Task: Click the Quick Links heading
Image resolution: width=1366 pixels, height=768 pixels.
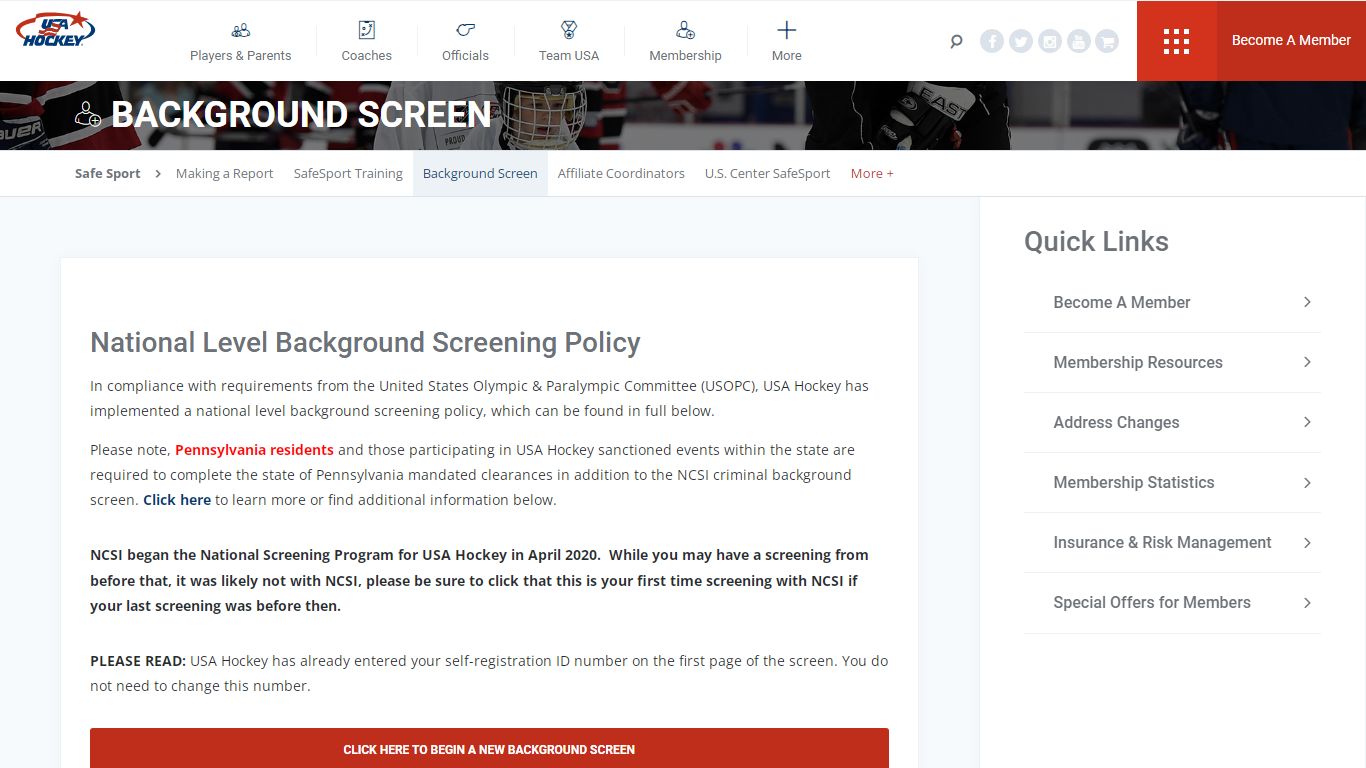Action: coord(1096,242)
